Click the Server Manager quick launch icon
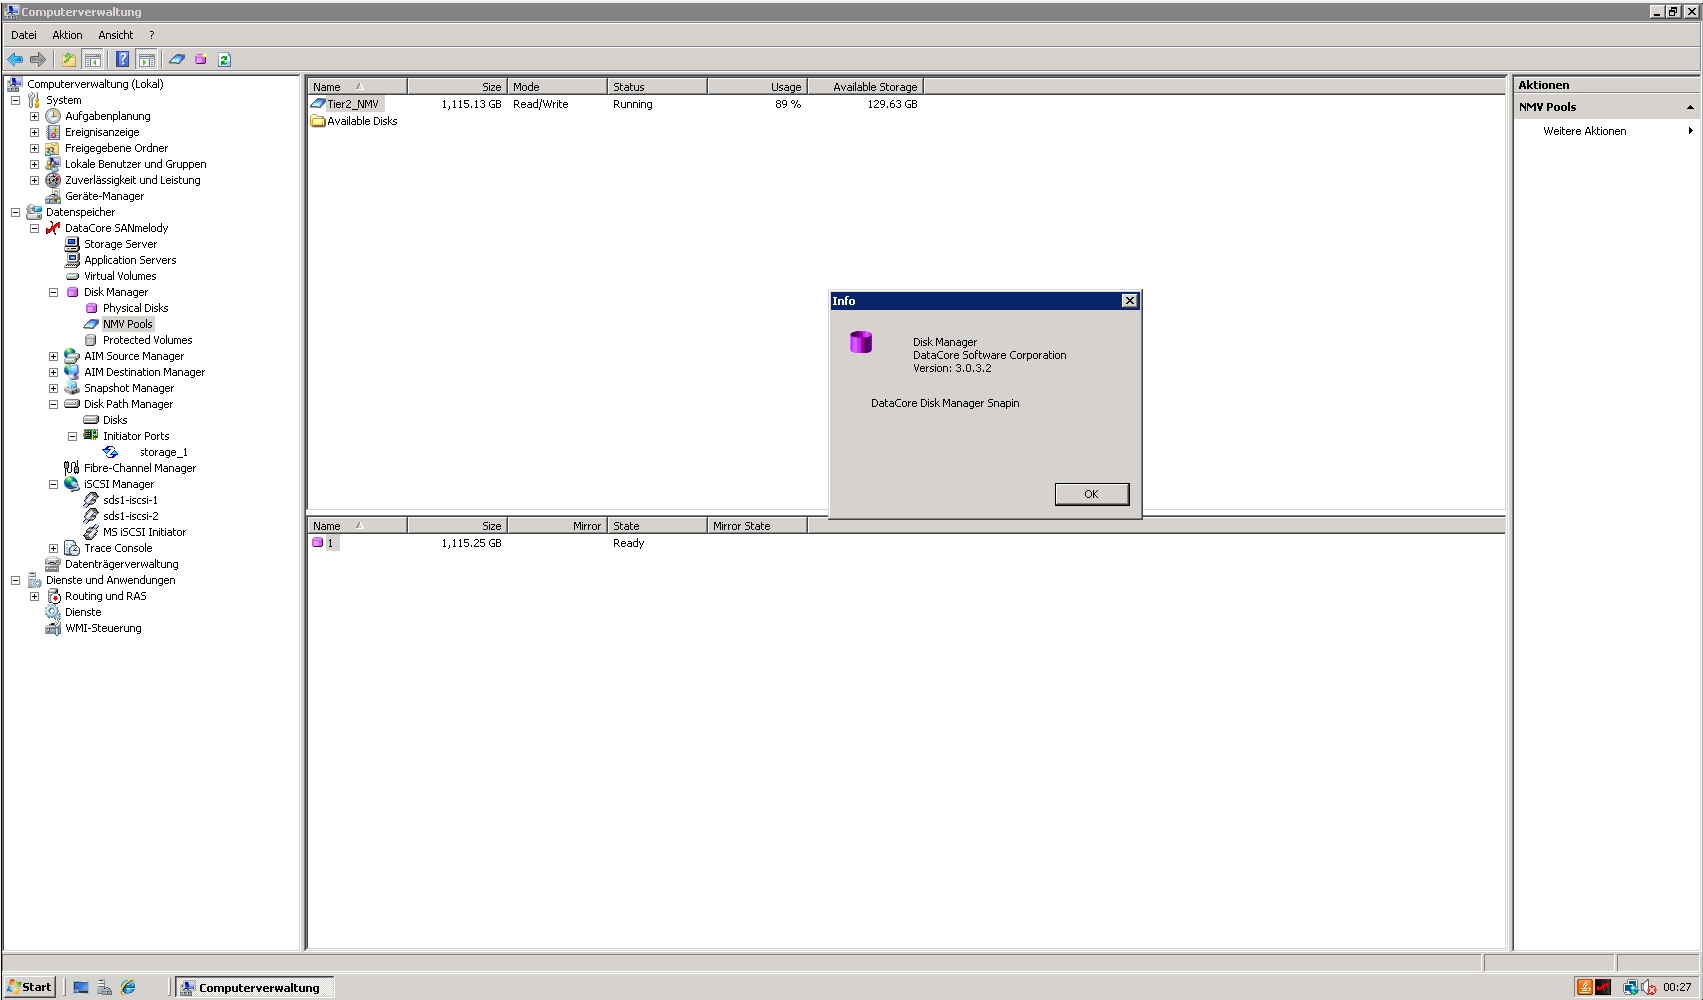This screenshot has width=1703, height=1000. 104,987
